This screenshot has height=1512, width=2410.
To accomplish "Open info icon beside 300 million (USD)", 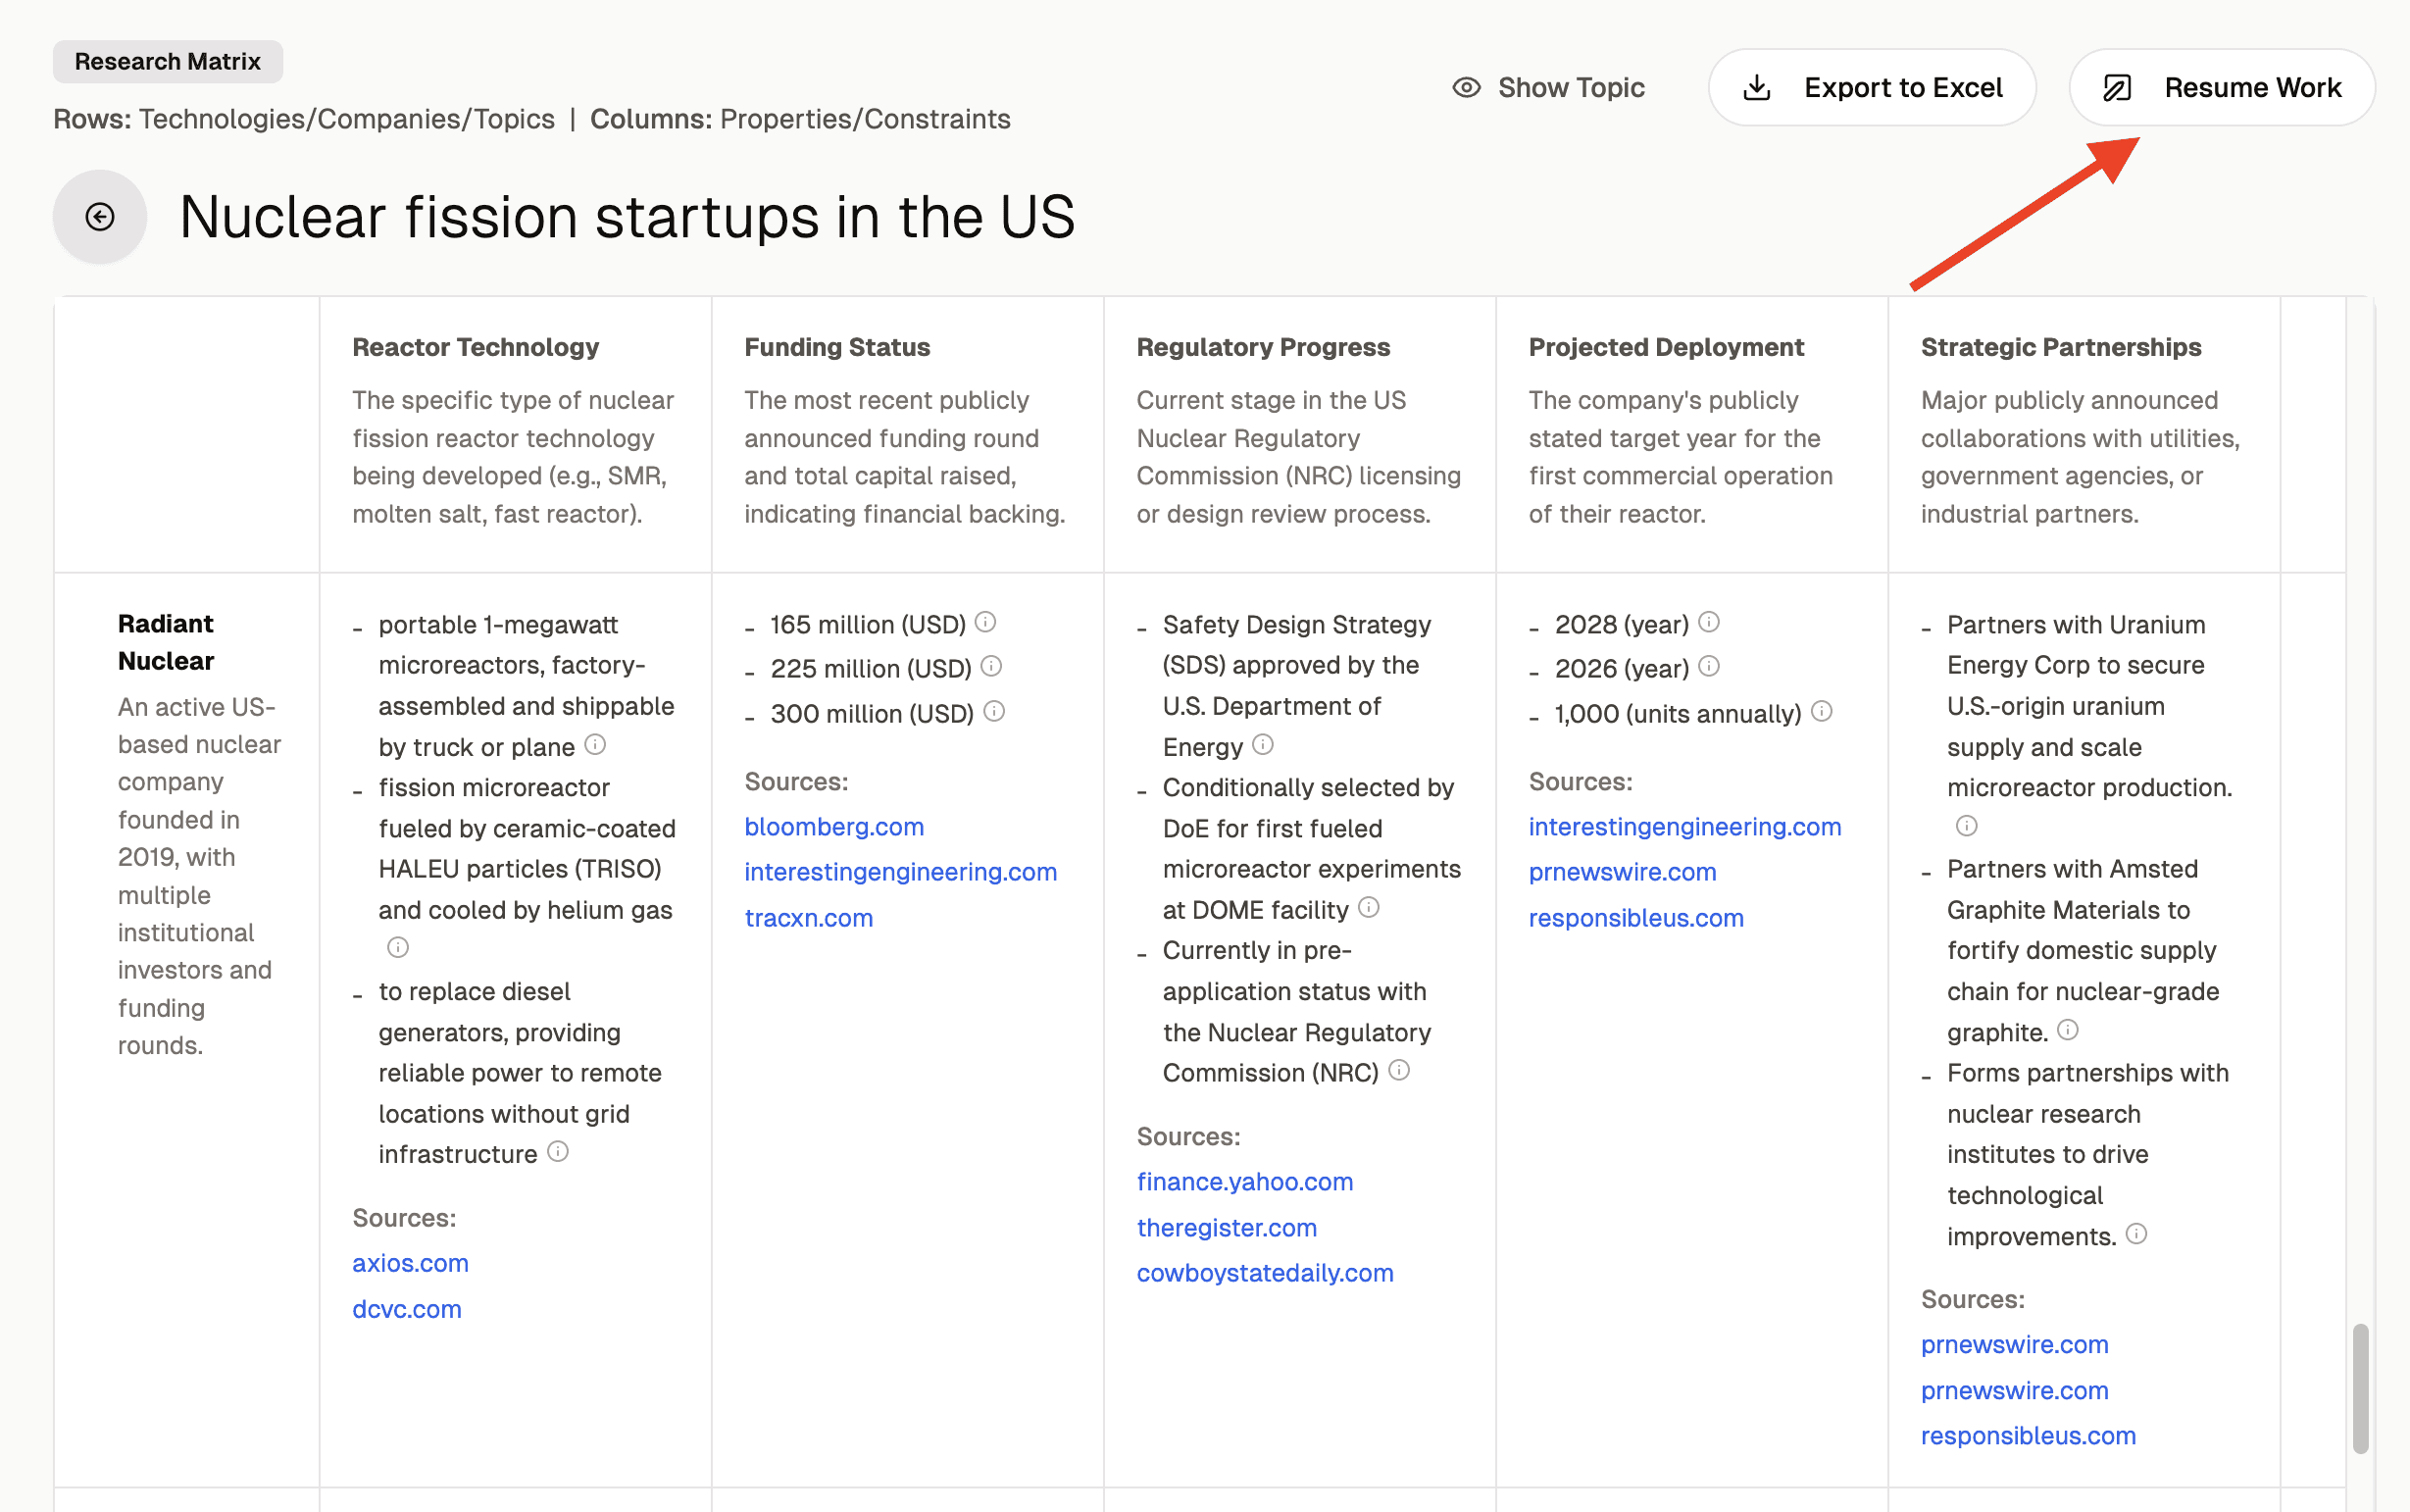I will (x=994, y=711).
